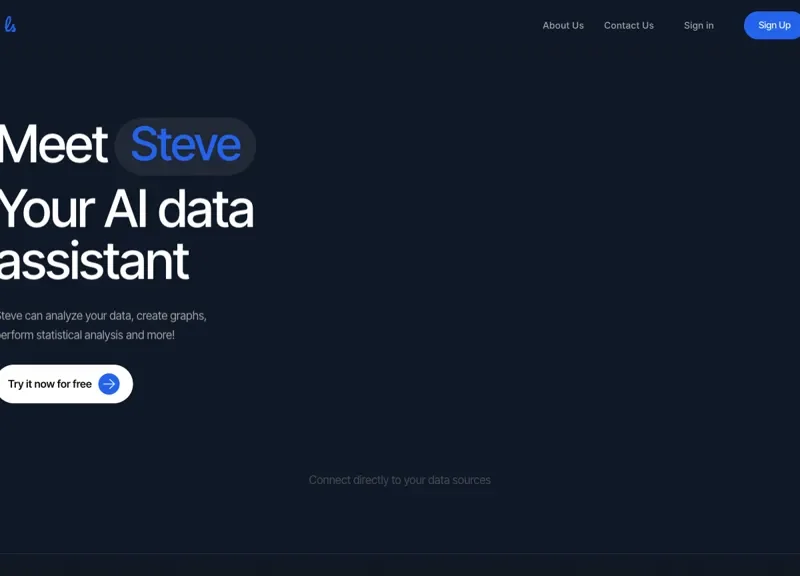
Task: Click the Connect directly to your data sources text
Action: point(399,480)
